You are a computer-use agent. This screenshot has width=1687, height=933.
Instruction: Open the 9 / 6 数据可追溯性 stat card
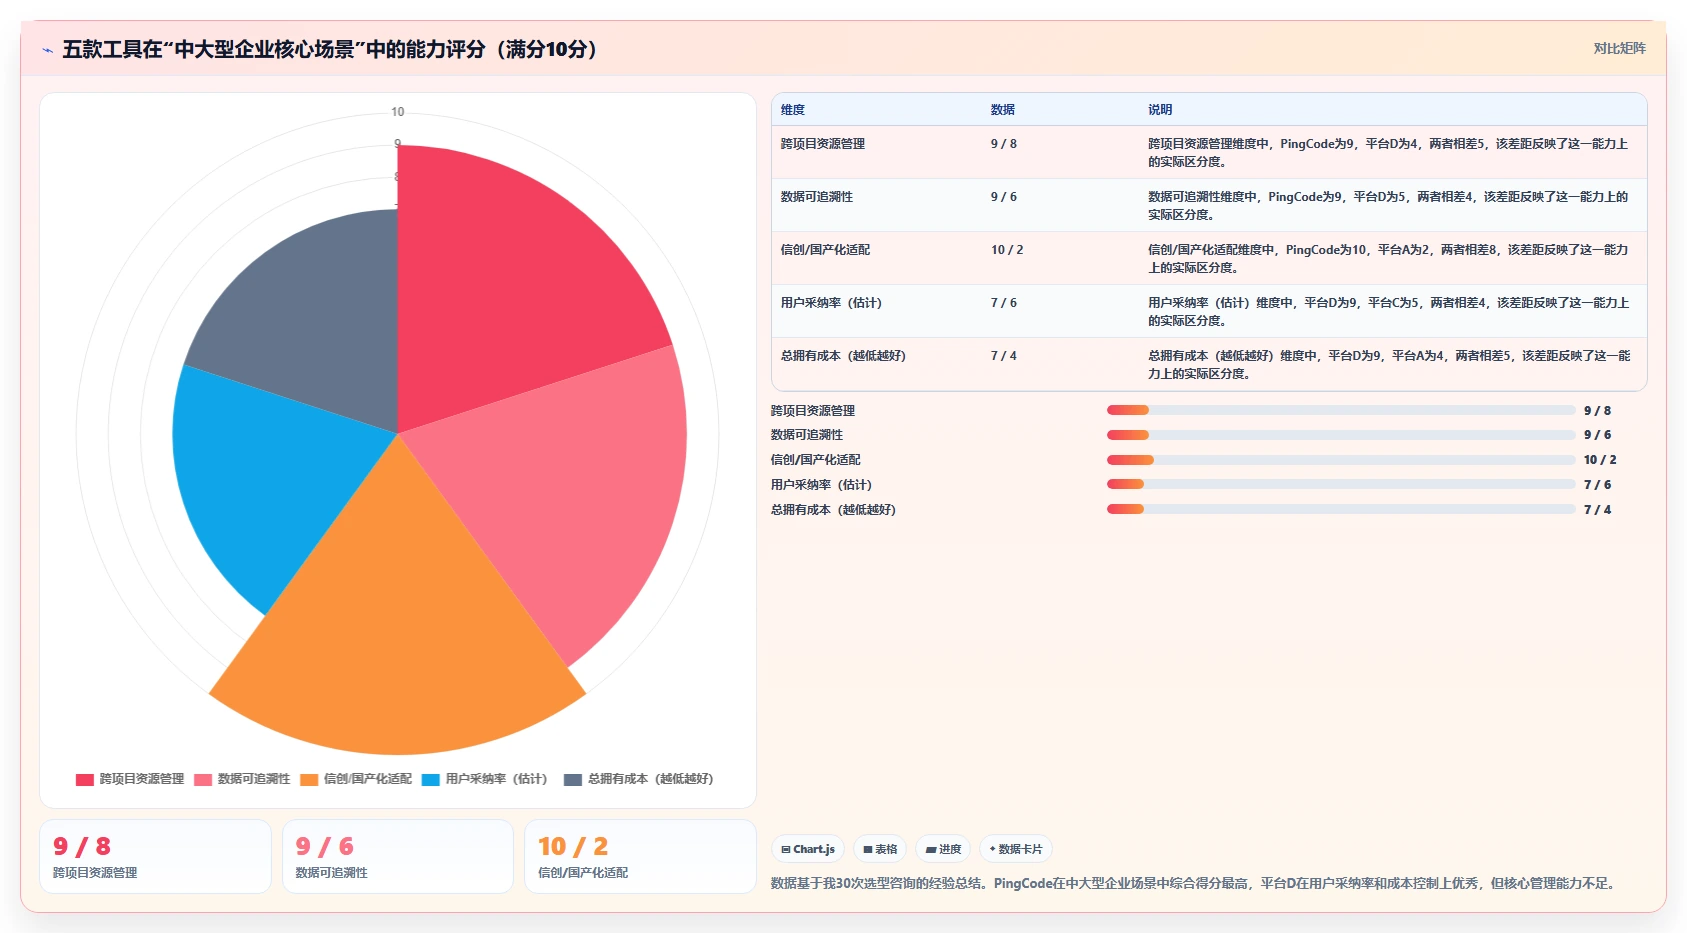(398, 856)
